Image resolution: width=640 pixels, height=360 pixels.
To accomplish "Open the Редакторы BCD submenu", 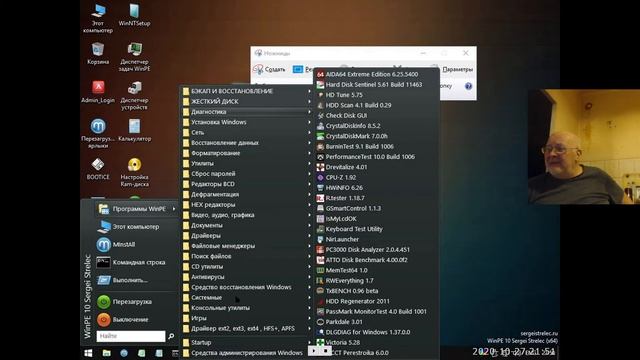I will (x=247, y=184).
